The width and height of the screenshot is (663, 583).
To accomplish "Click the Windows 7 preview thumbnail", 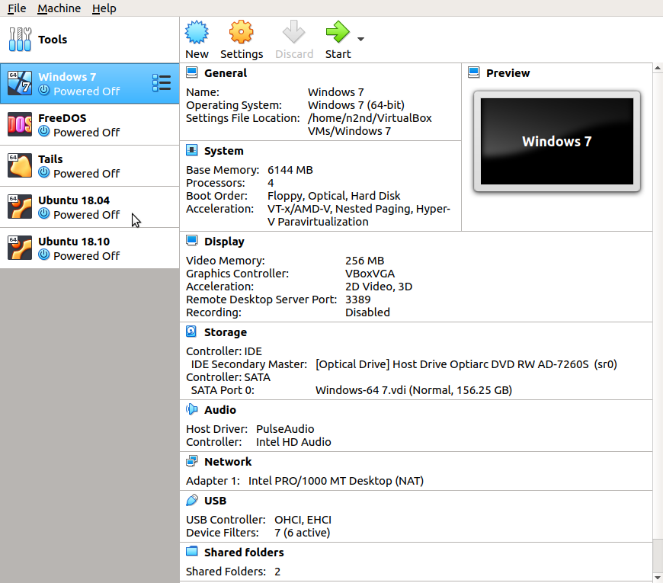I will click(x=557, y=141).
